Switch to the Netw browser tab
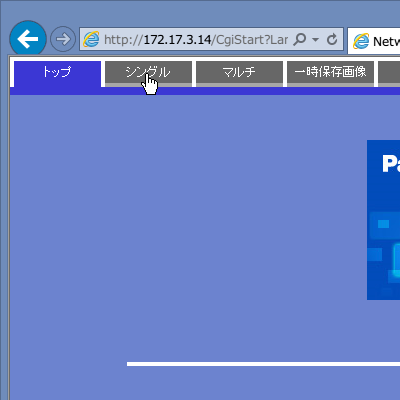 point(374,41)
